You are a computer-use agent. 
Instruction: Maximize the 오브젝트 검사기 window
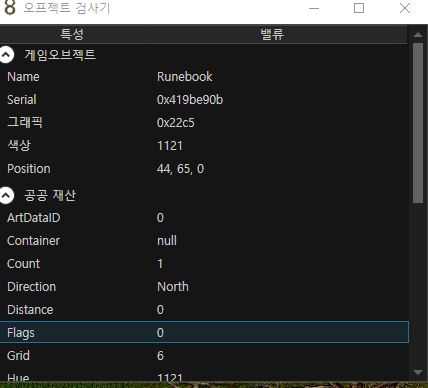tap(359, 8)
